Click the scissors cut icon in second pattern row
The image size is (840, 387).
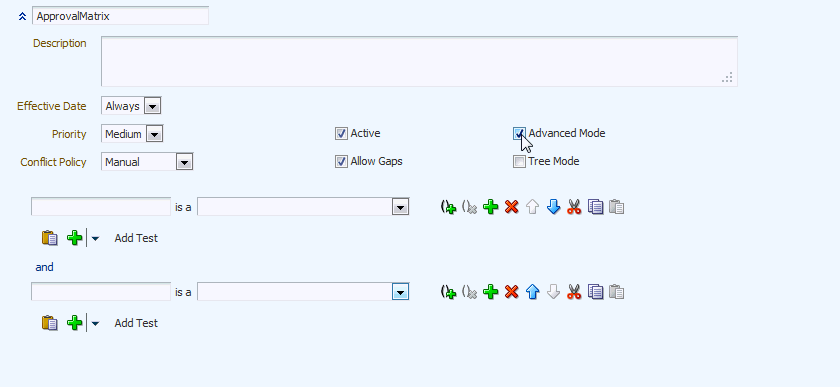pyautogui.click(x=574, y=292)
